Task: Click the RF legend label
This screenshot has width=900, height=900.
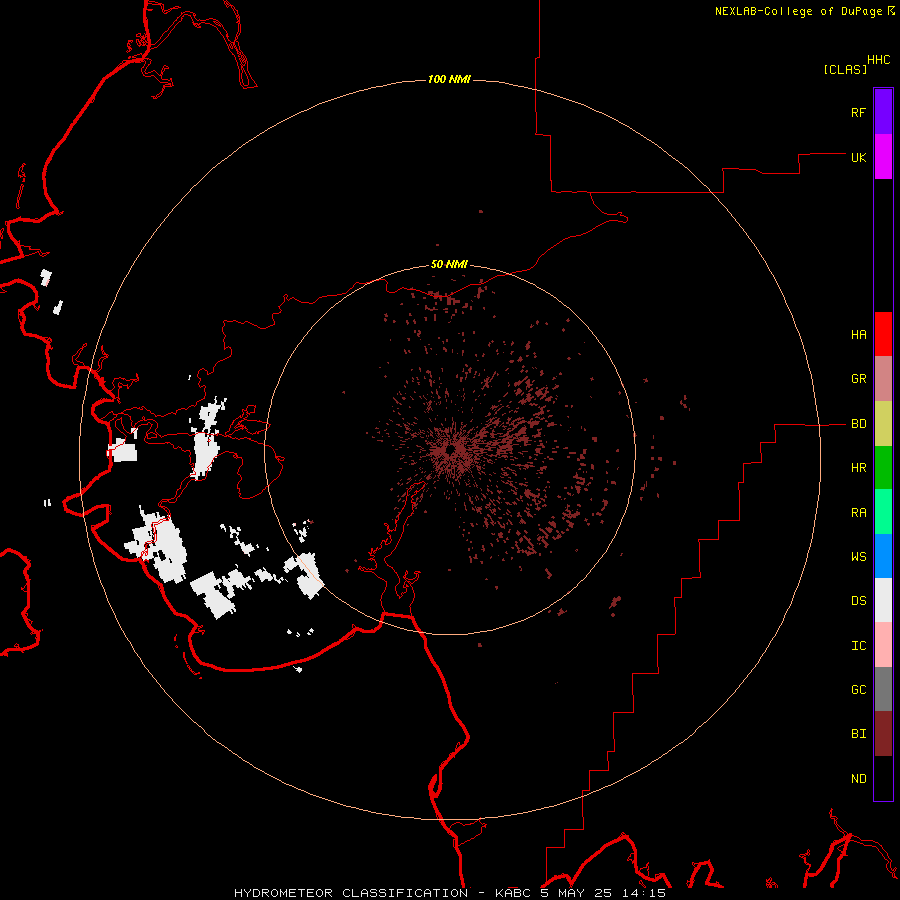Action: [859, 112]
